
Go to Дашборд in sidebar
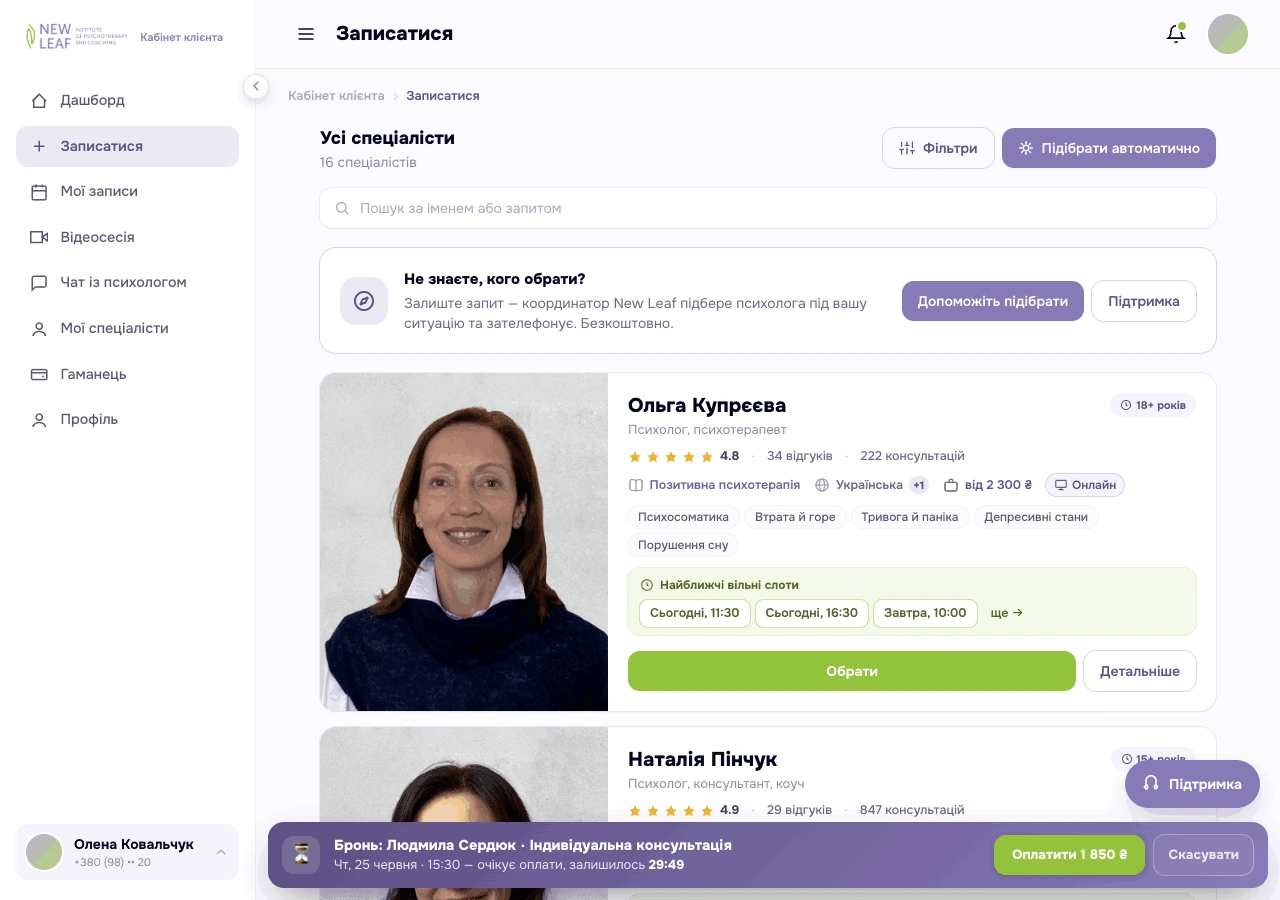127,101
